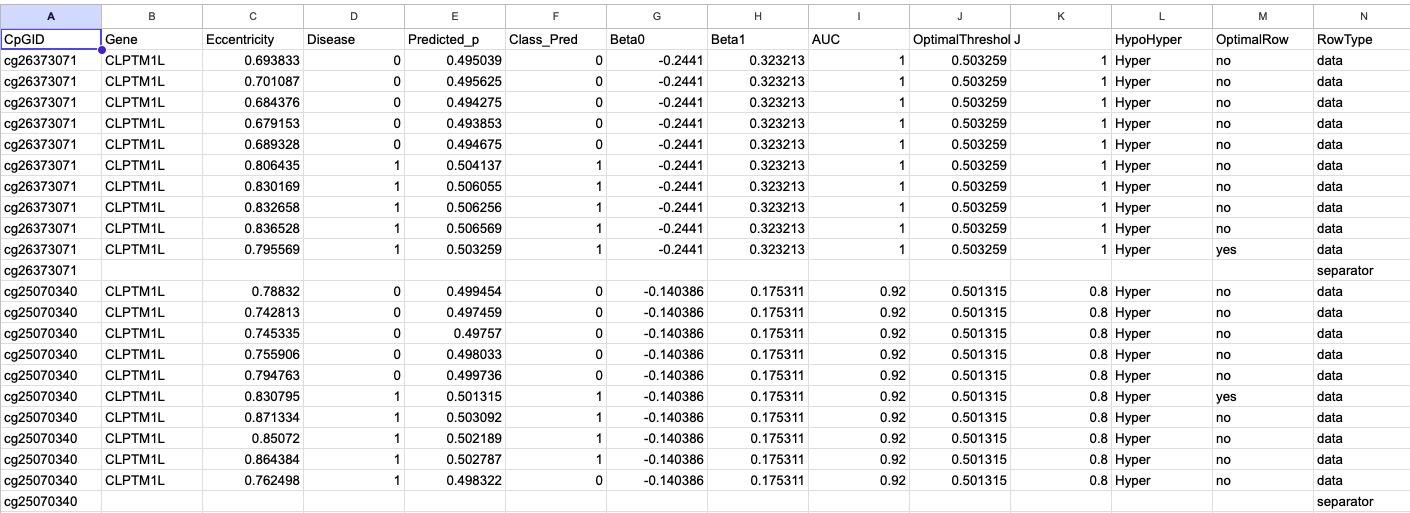The width and height of the screenshot is (1410, 513).
Task: Click the HypoHyper header cell
Action: point(1161,40)
